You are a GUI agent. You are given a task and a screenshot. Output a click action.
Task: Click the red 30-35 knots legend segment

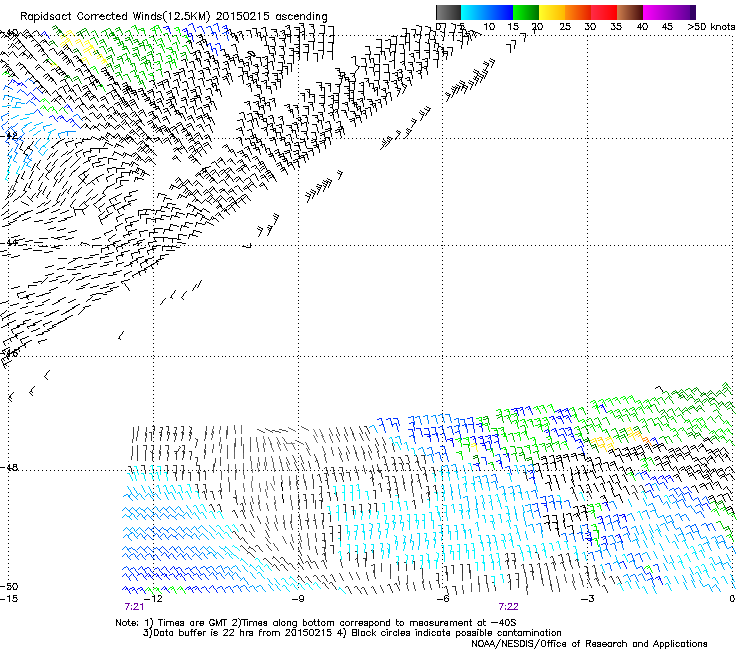[x=604, y=12]
